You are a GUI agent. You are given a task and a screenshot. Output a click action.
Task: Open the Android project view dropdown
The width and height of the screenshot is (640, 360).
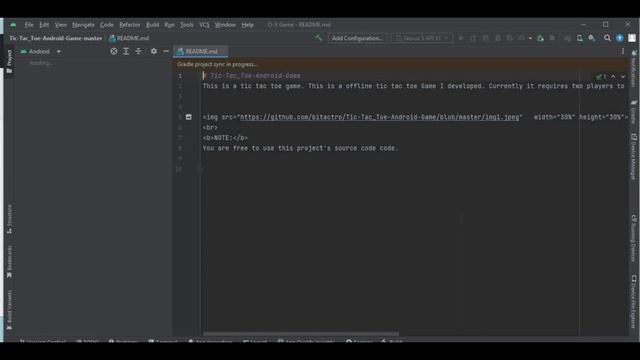click(x=40, y=51)
